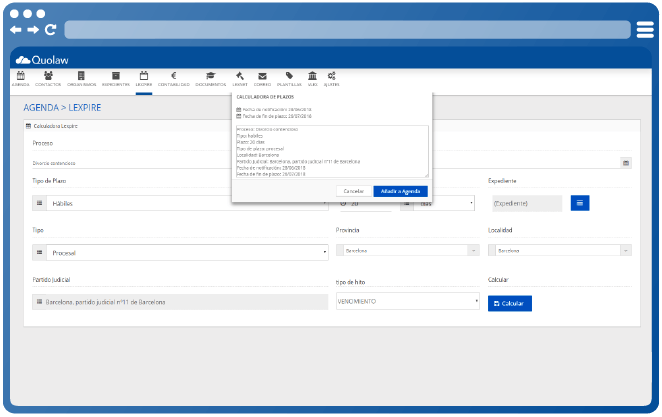The width and height of the screenshot is (662, 417).
Task: Open the Plantillas tag icon
Action: (x=289, y=76)
